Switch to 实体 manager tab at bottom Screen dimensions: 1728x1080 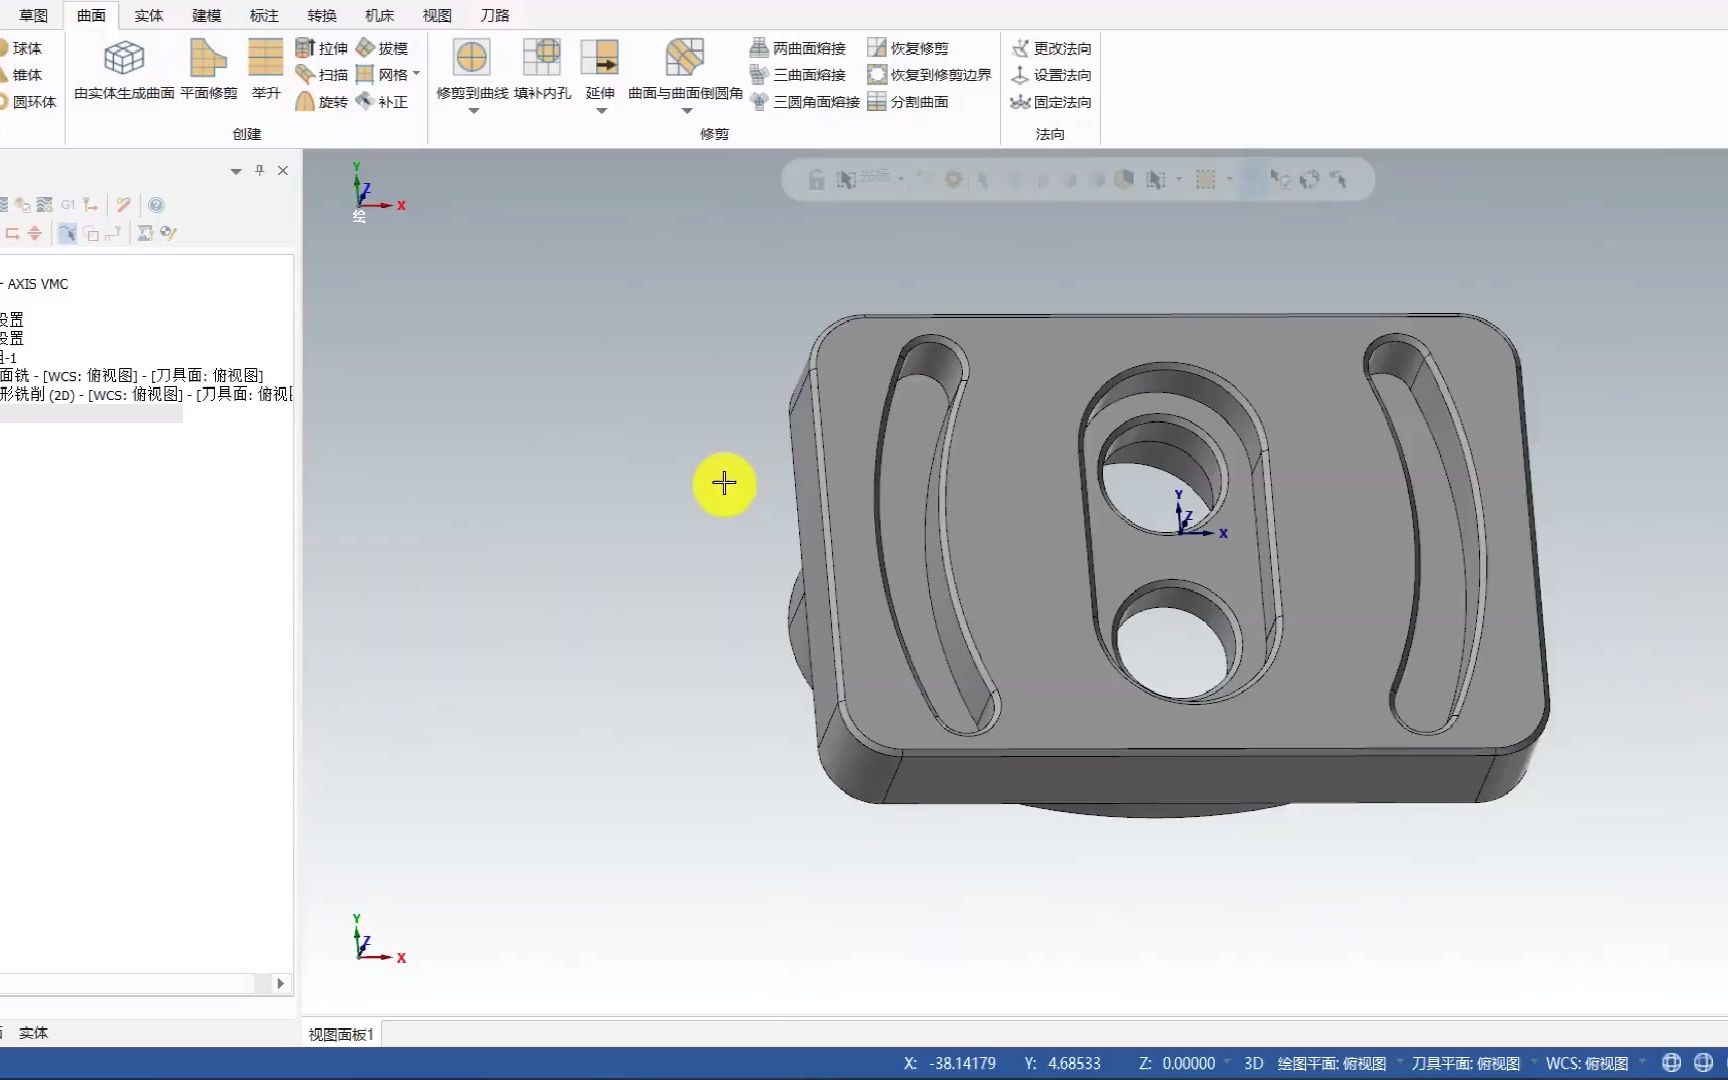(33, 1033)
